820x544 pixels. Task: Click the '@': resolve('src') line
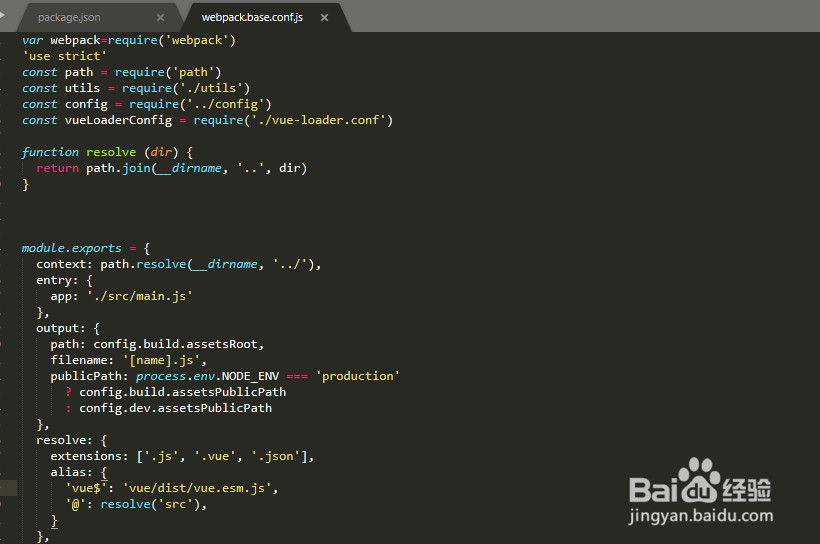pyautogui.click(x=136, y=504)
